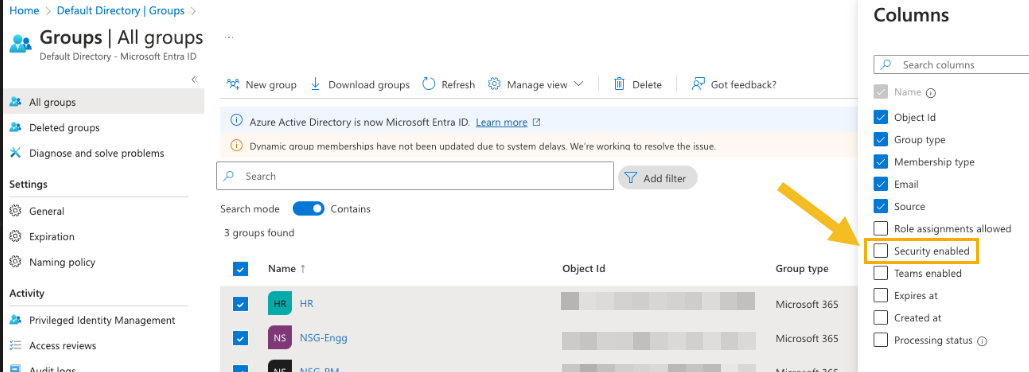The image size is (1029, 372).
Task: Toggle the Search mode Contains switch
Action: tap(308, 209)
